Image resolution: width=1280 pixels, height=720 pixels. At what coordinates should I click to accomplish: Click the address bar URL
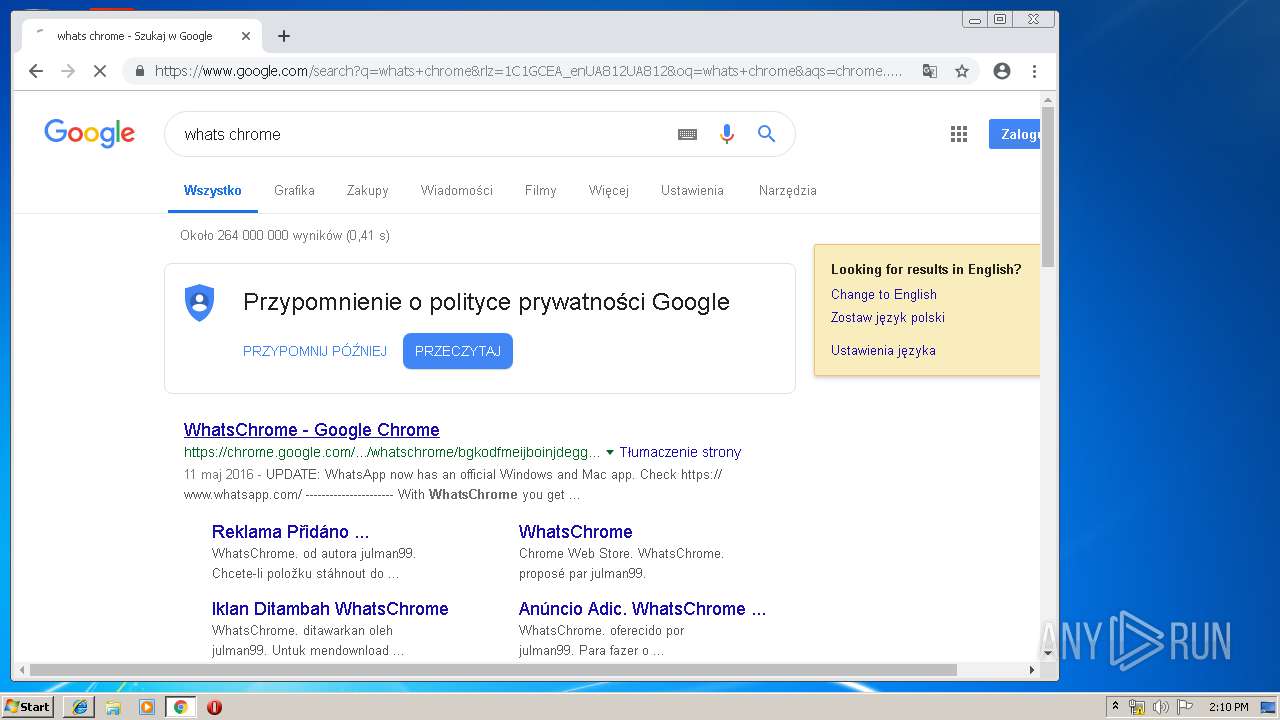pos(528,71)
